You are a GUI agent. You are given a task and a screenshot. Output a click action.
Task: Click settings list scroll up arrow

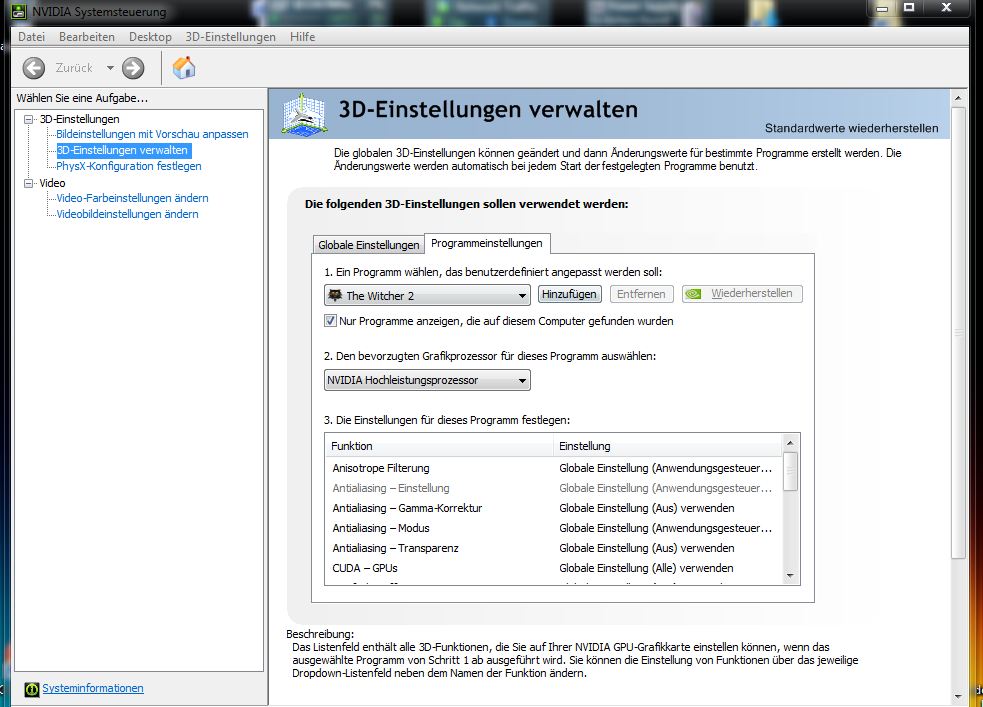[x=791, y=443]
